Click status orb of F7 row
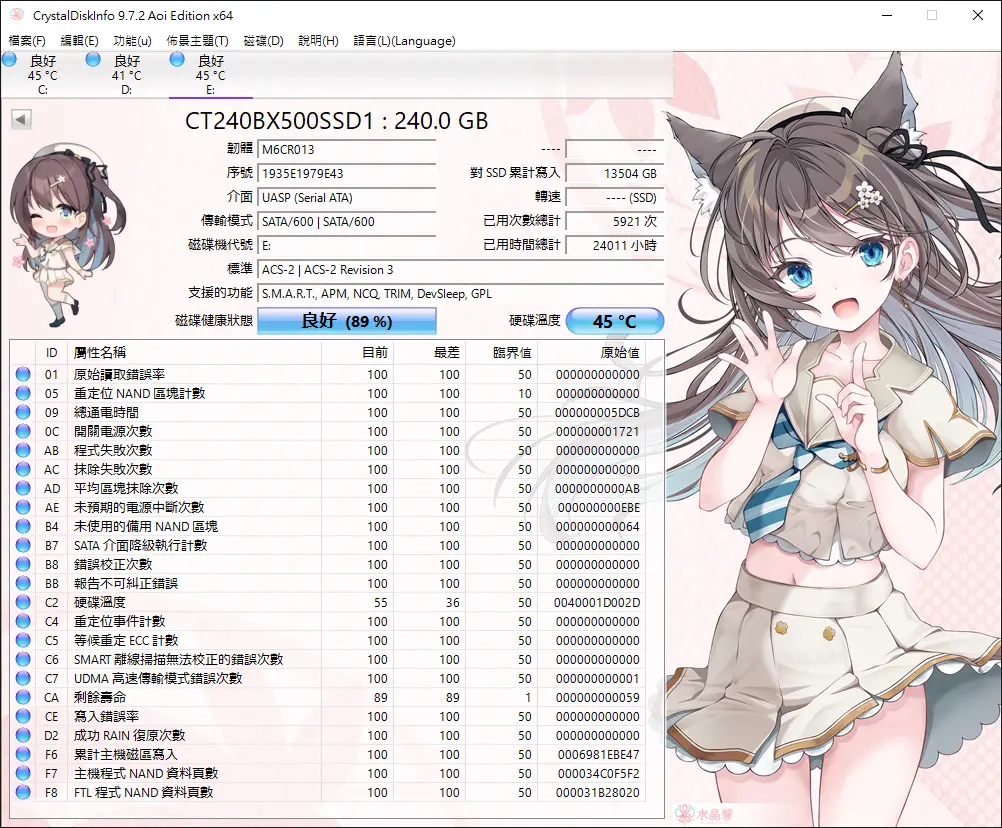The height and width of the screenshot is (828, 1002). click(23, 773)
